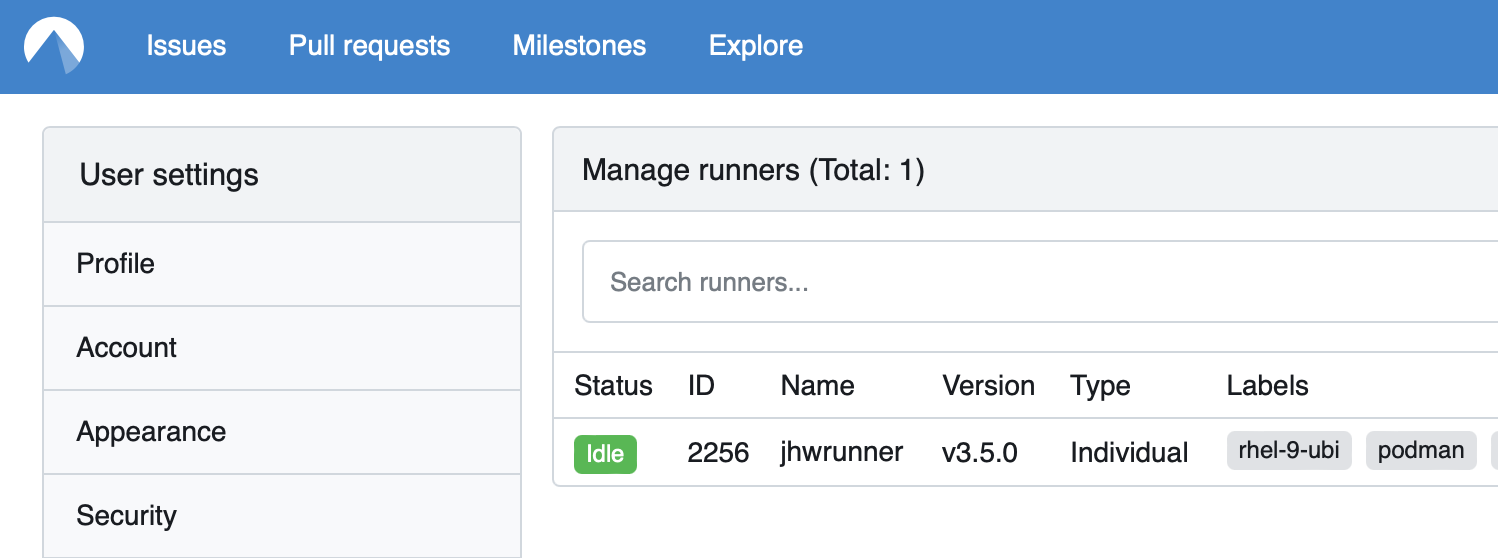
Task: Open Profile settings
Action: [282, 264]
